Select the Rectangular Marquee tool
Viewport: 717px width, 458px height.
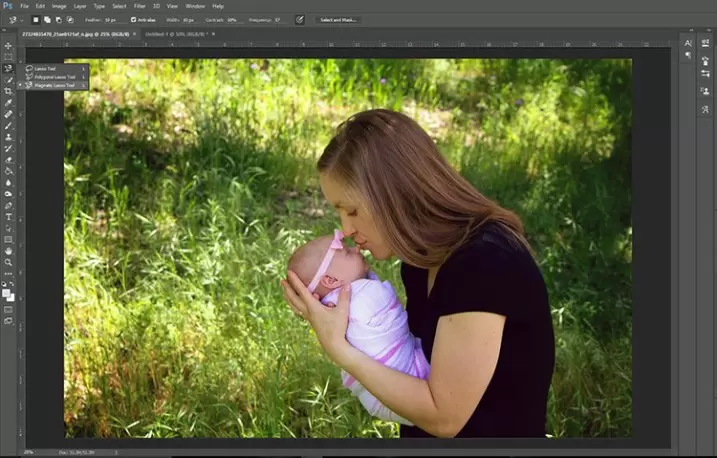[8, 57]
